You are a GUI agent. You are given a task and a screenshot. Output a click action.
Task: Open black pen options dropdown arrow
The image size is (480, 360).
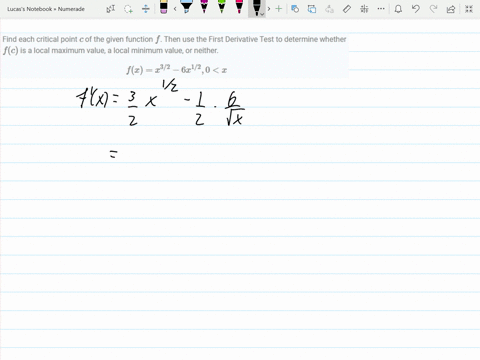[x=262, y=14]
